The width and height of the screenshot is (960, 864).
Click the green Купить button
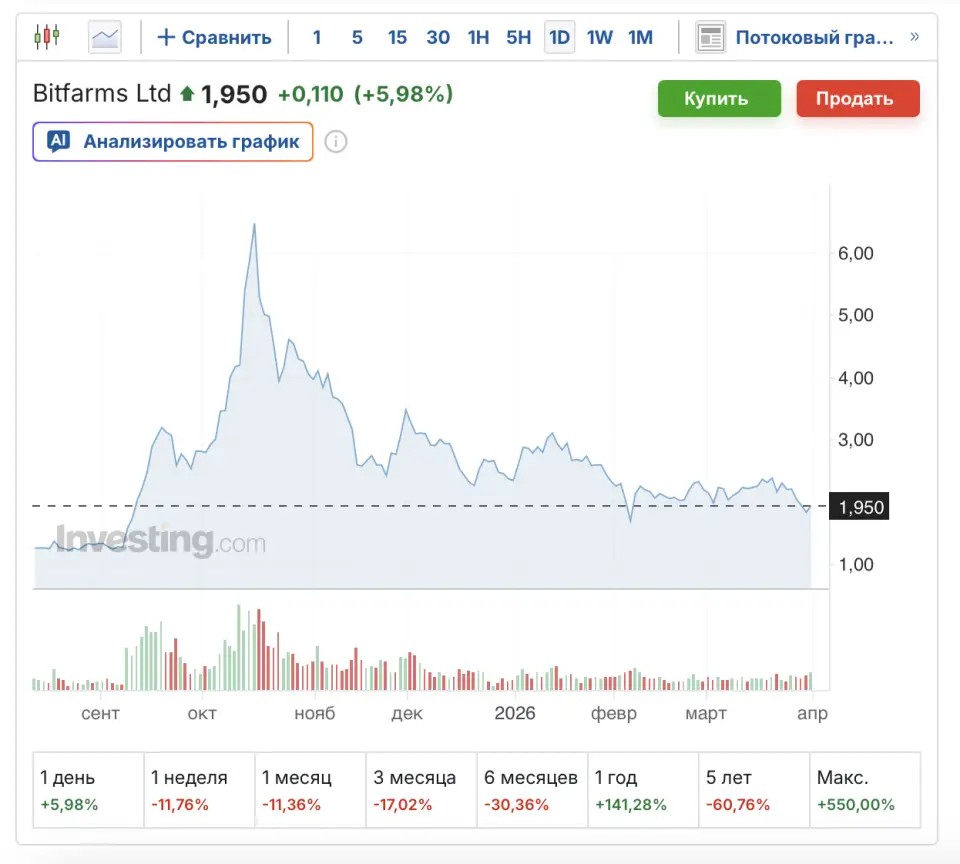719,99
